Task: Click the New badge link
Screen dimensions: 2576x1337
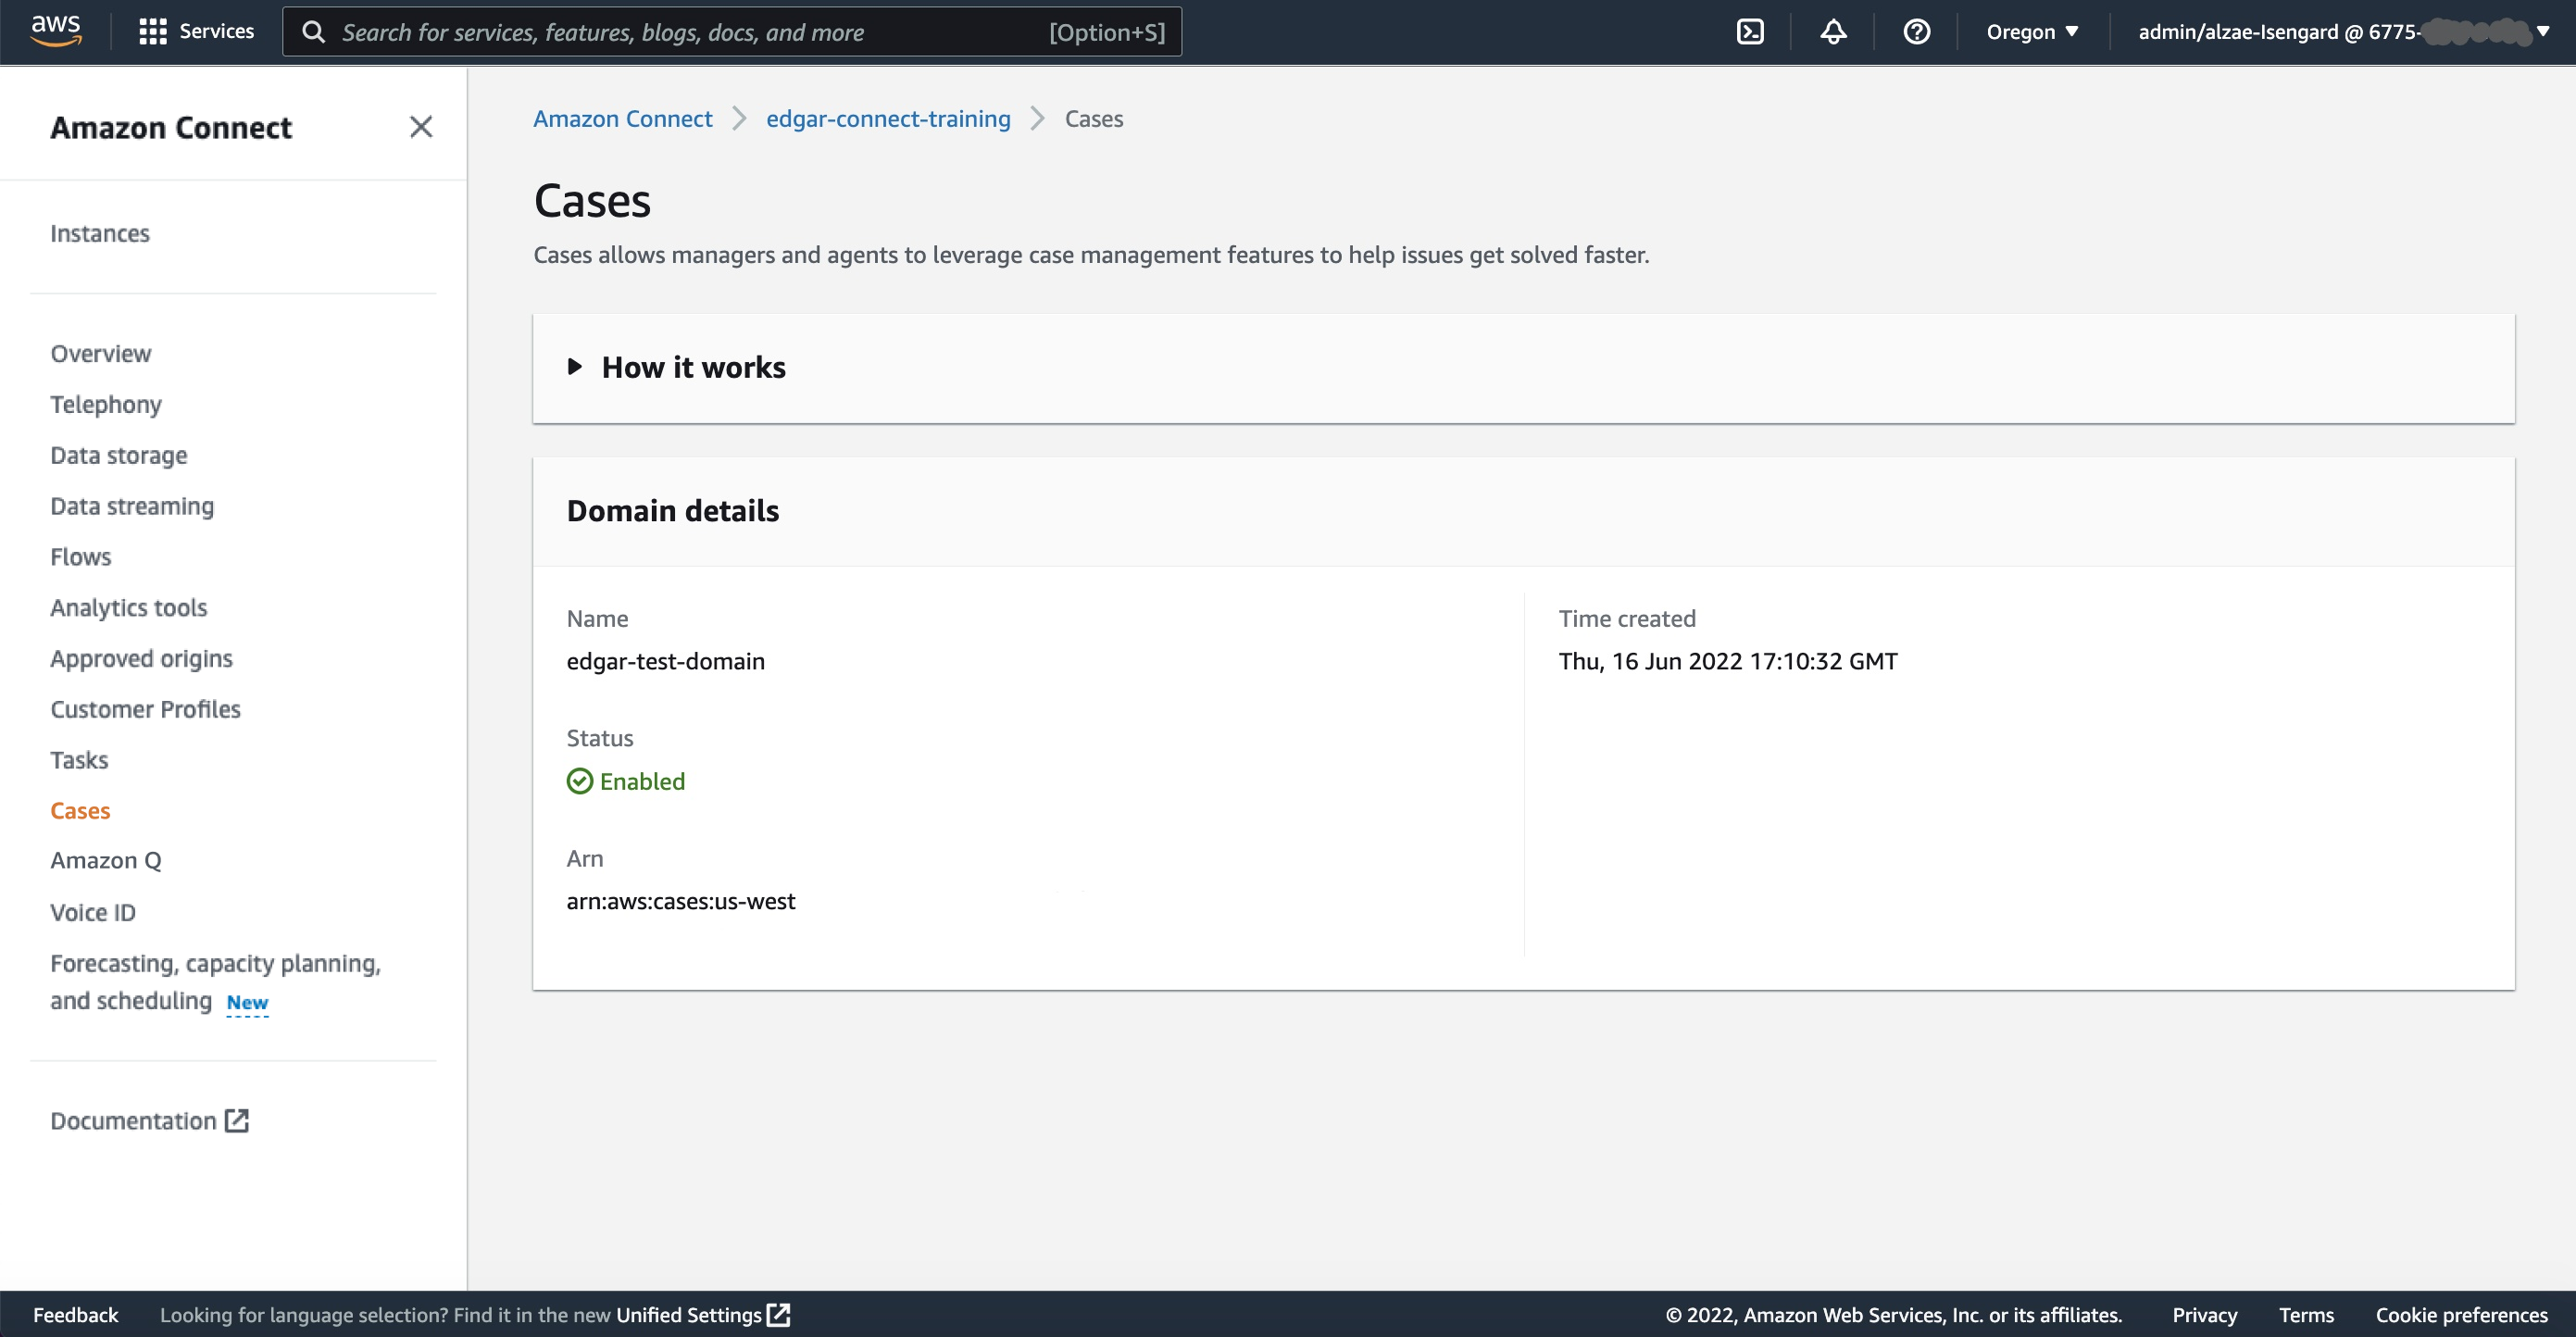Action: pos(247,1002)
